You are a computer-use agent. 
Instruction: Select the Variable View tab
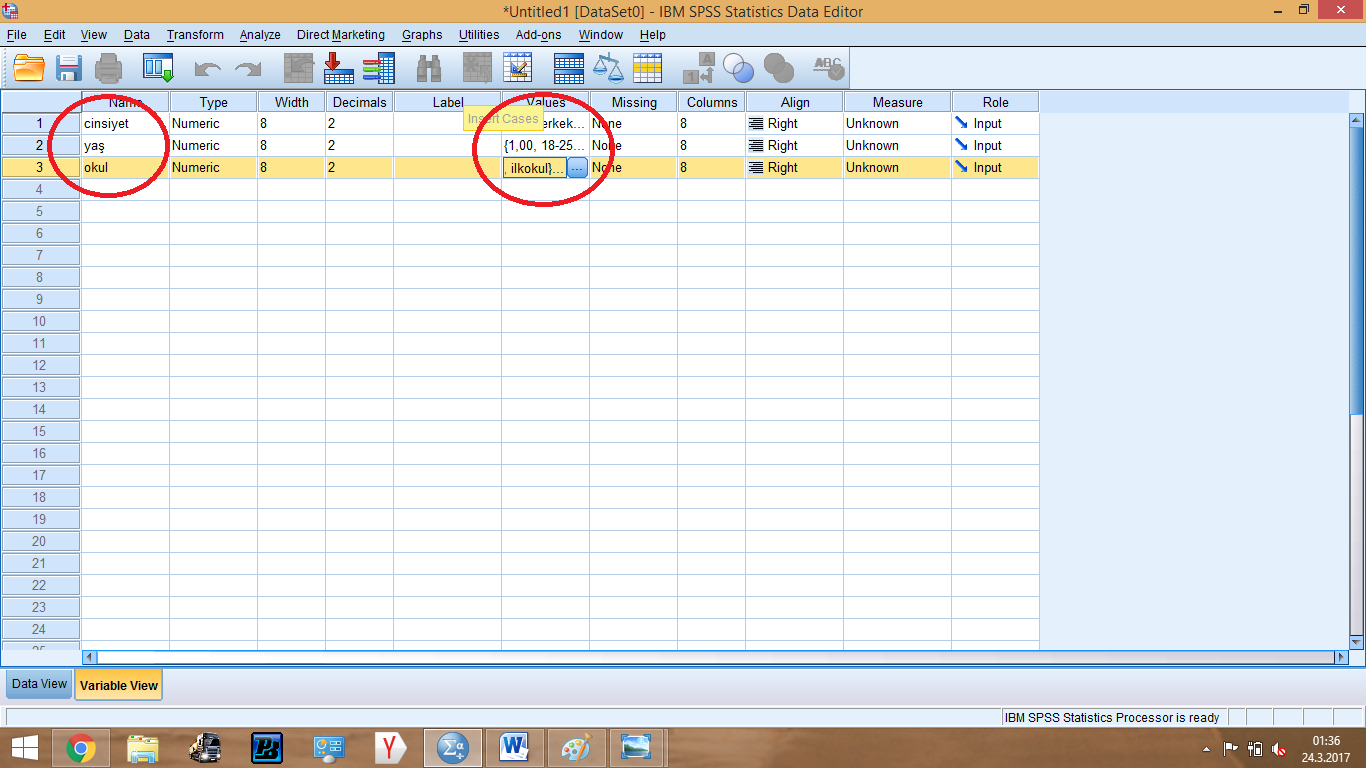coord(119,685)
